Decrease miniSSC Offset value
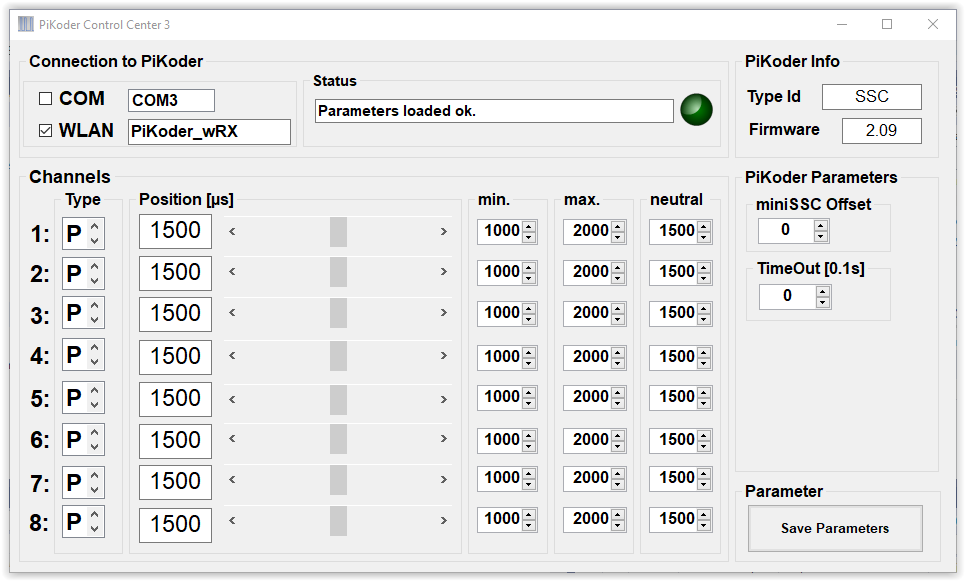Viewport: 965px width, 581px height. [x=820, y=236]
